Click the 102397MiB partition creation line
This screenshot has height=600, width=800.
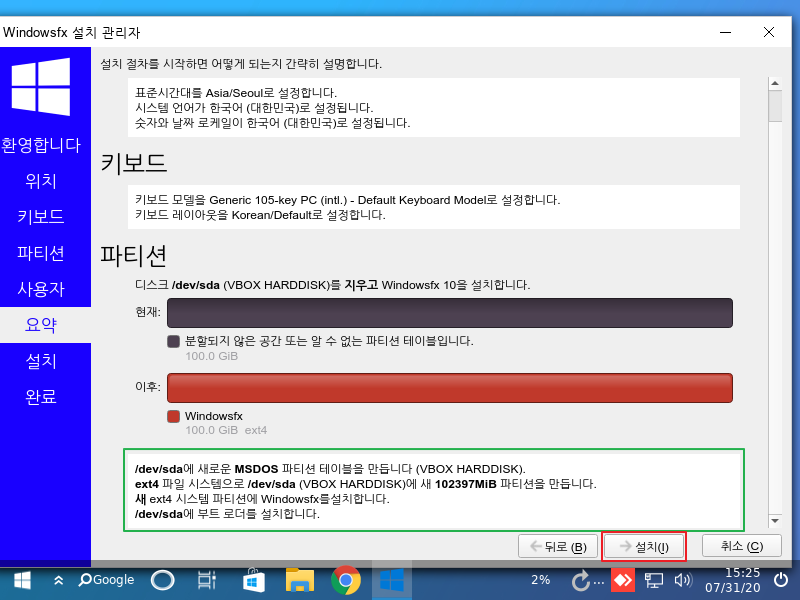click(x=365, y=484)
